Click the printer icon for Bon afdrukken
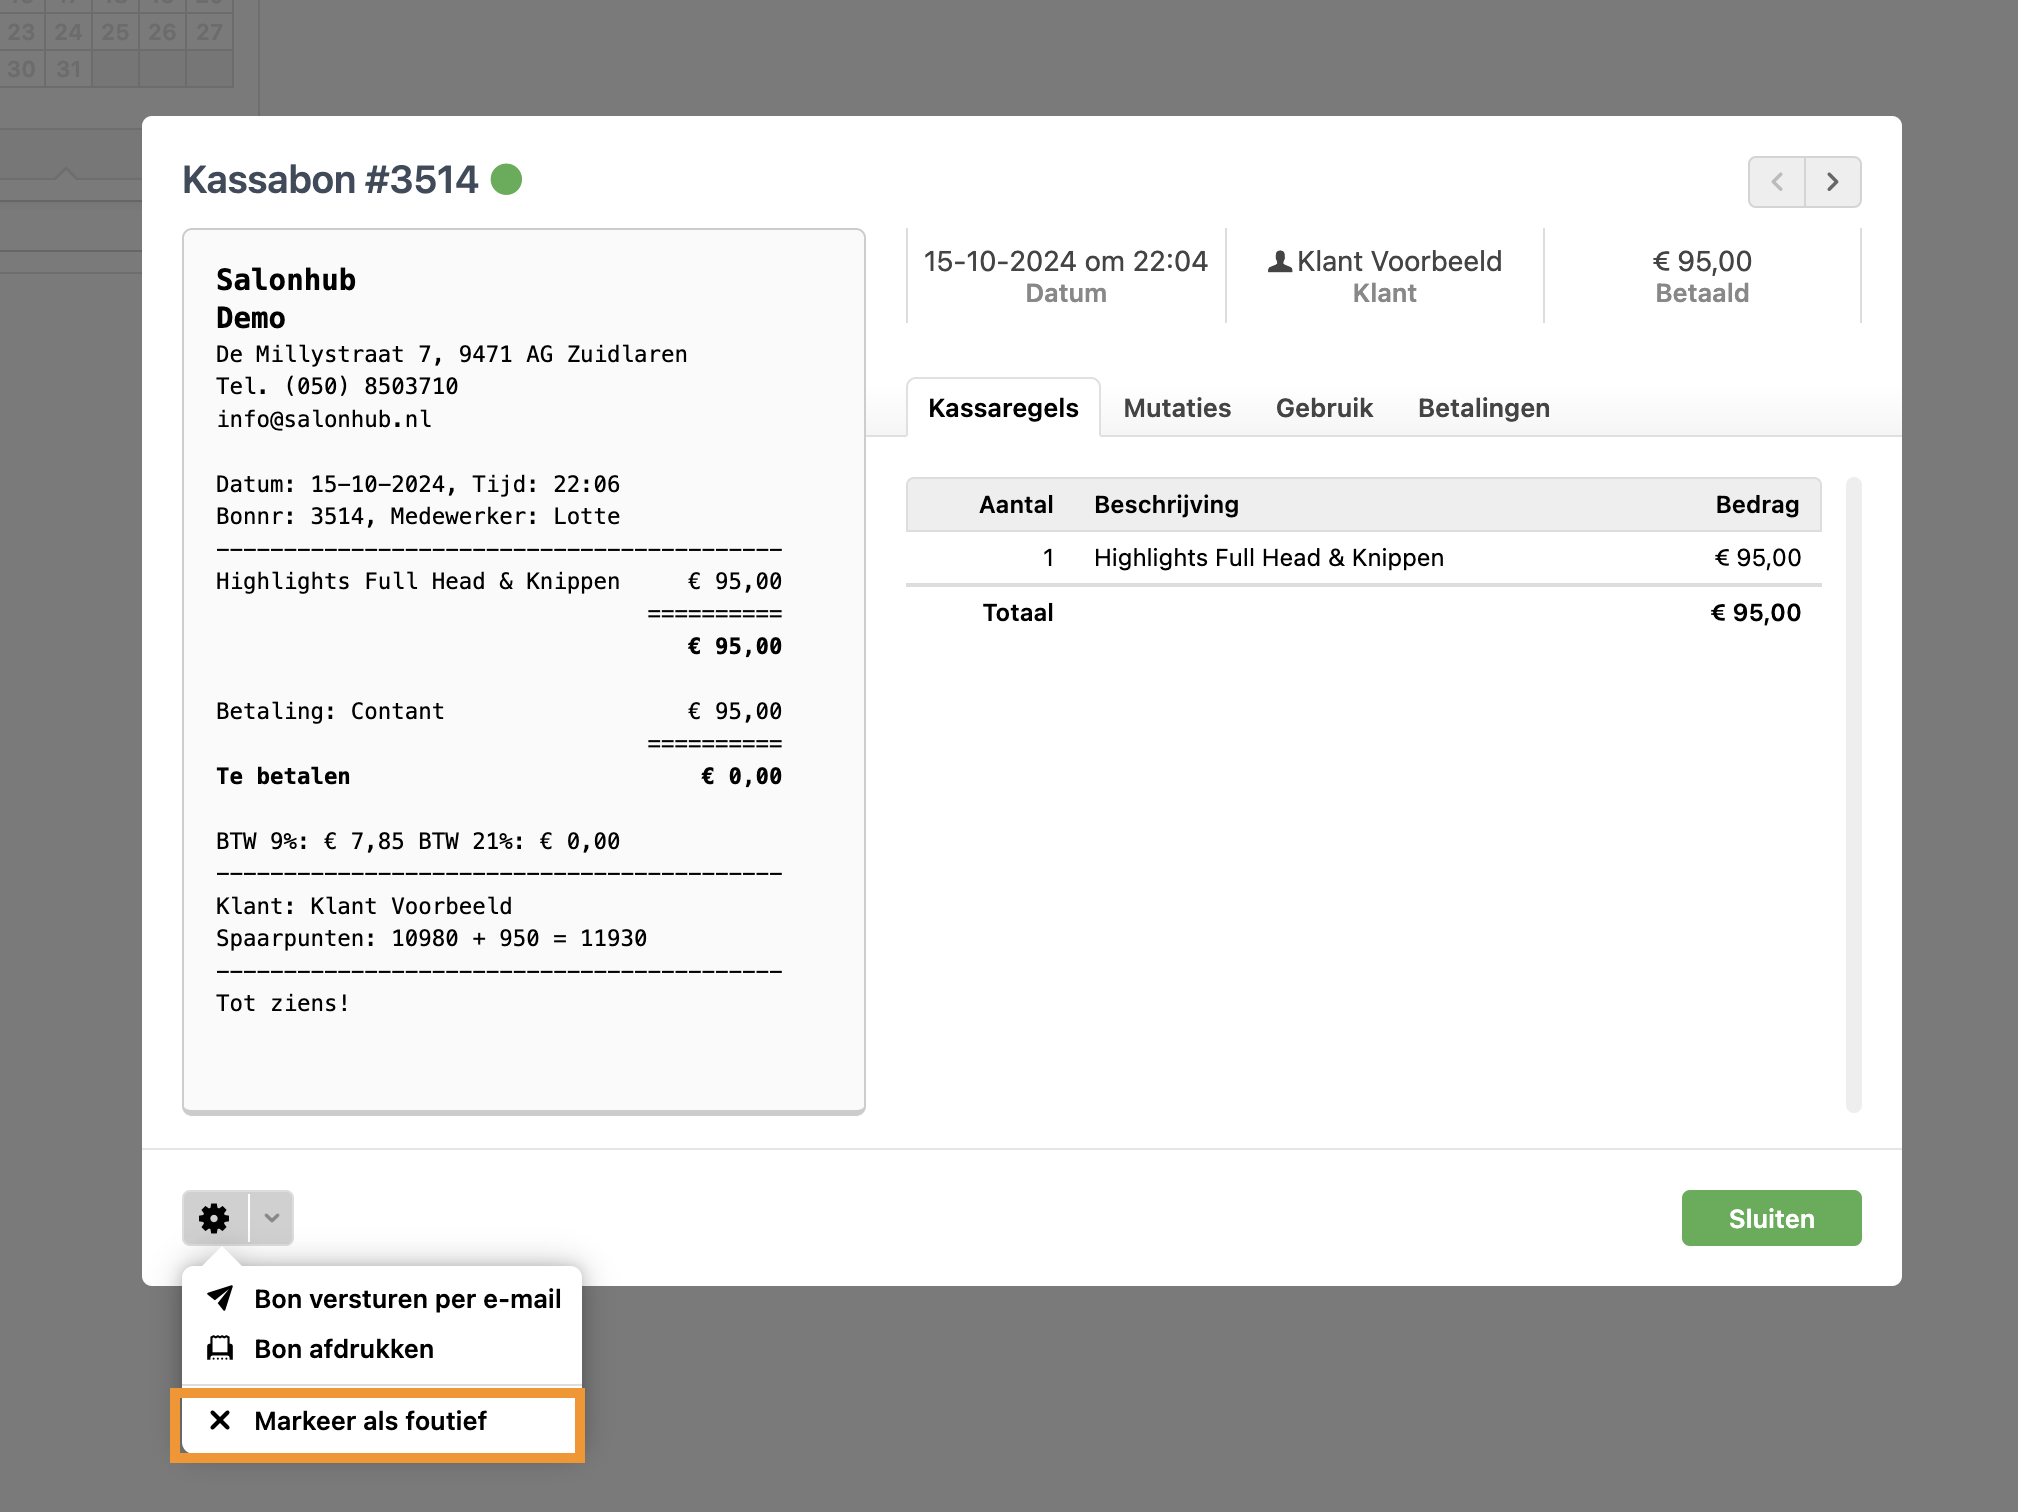This screenshot has width=2018, height=1512. pyautogui.click(x=220, y=1349)
